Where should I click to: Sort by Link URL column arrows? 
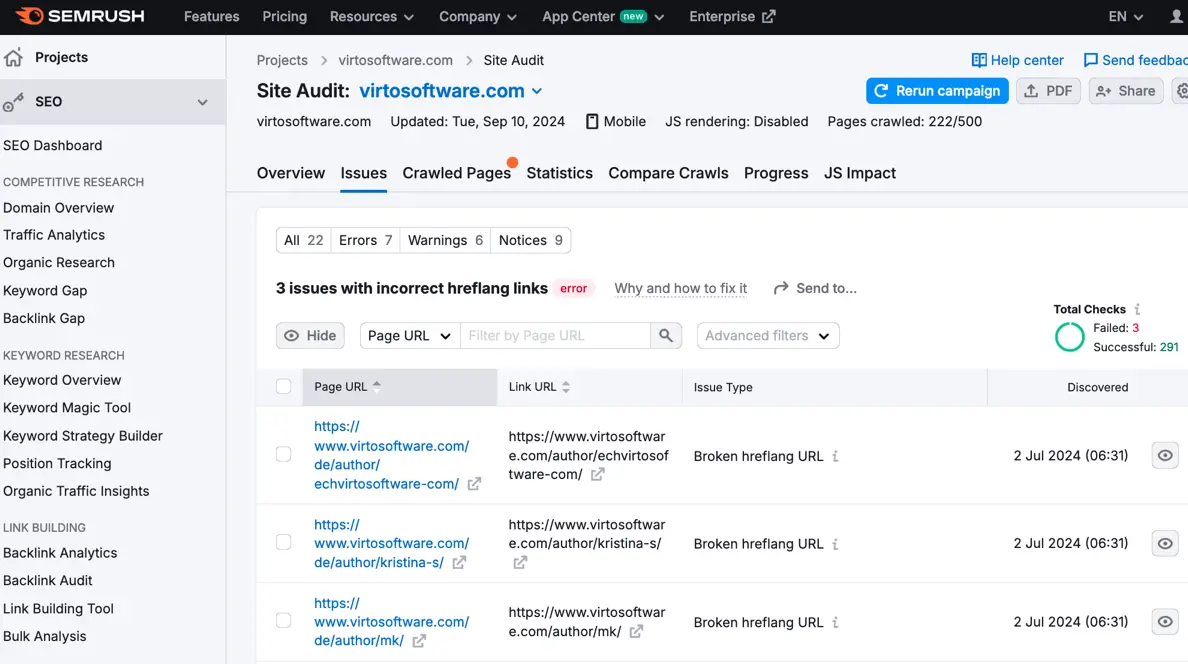(x=565, y=387)
